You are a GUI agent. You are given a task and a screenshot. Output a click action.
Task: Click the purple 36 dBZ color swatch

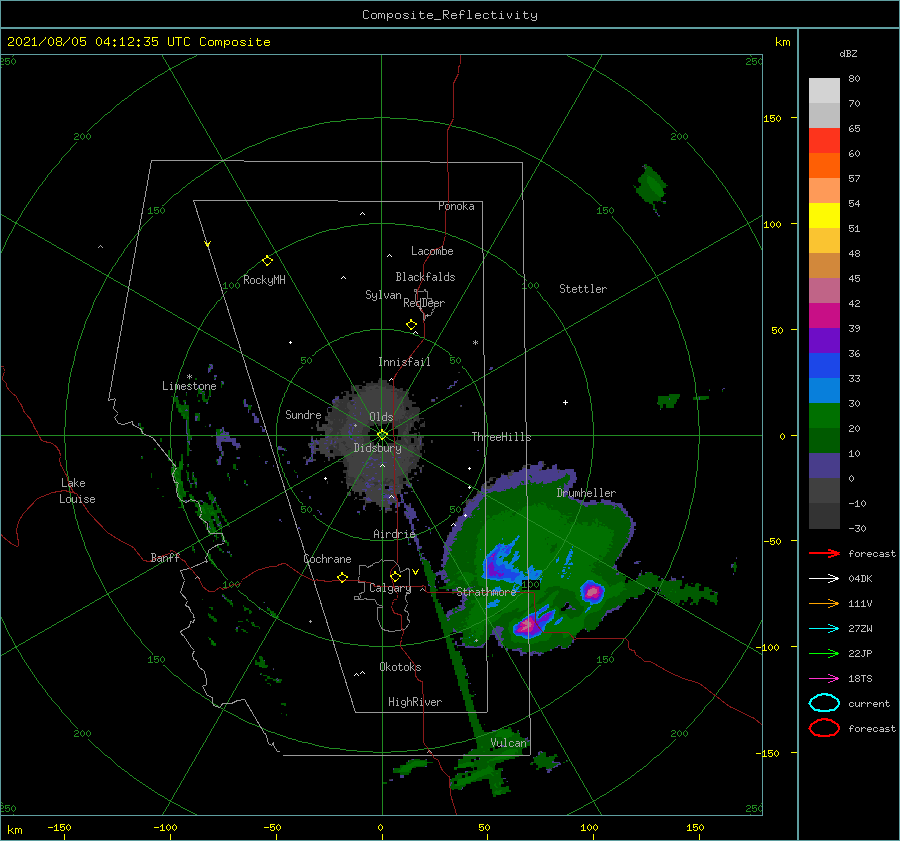point(824,340)
